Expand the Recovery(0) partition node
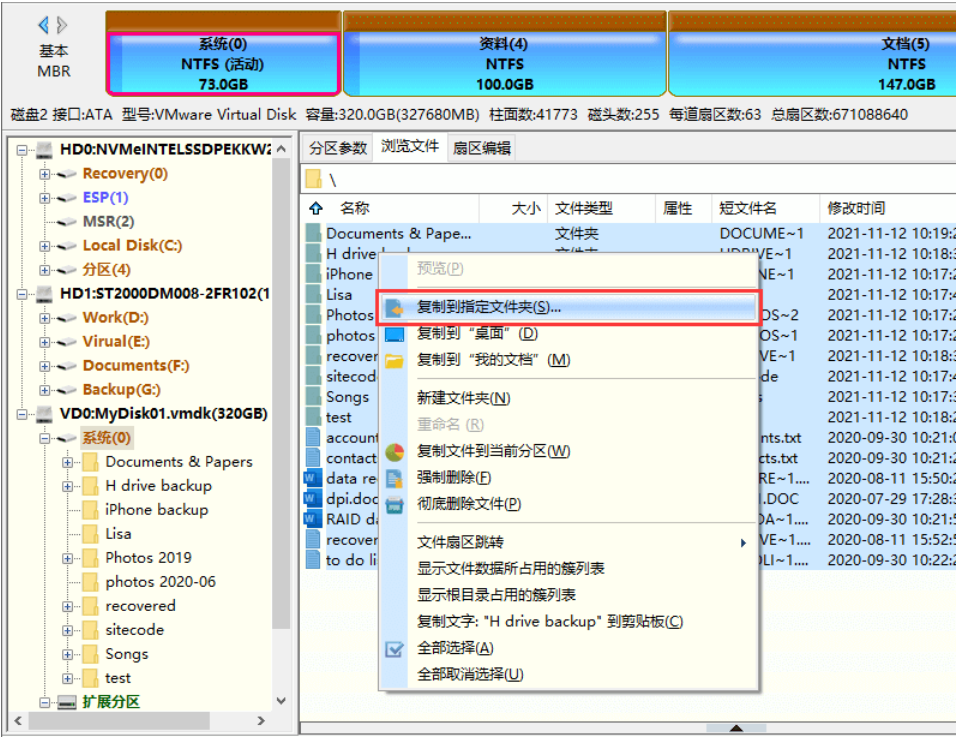 coord(45,174)
